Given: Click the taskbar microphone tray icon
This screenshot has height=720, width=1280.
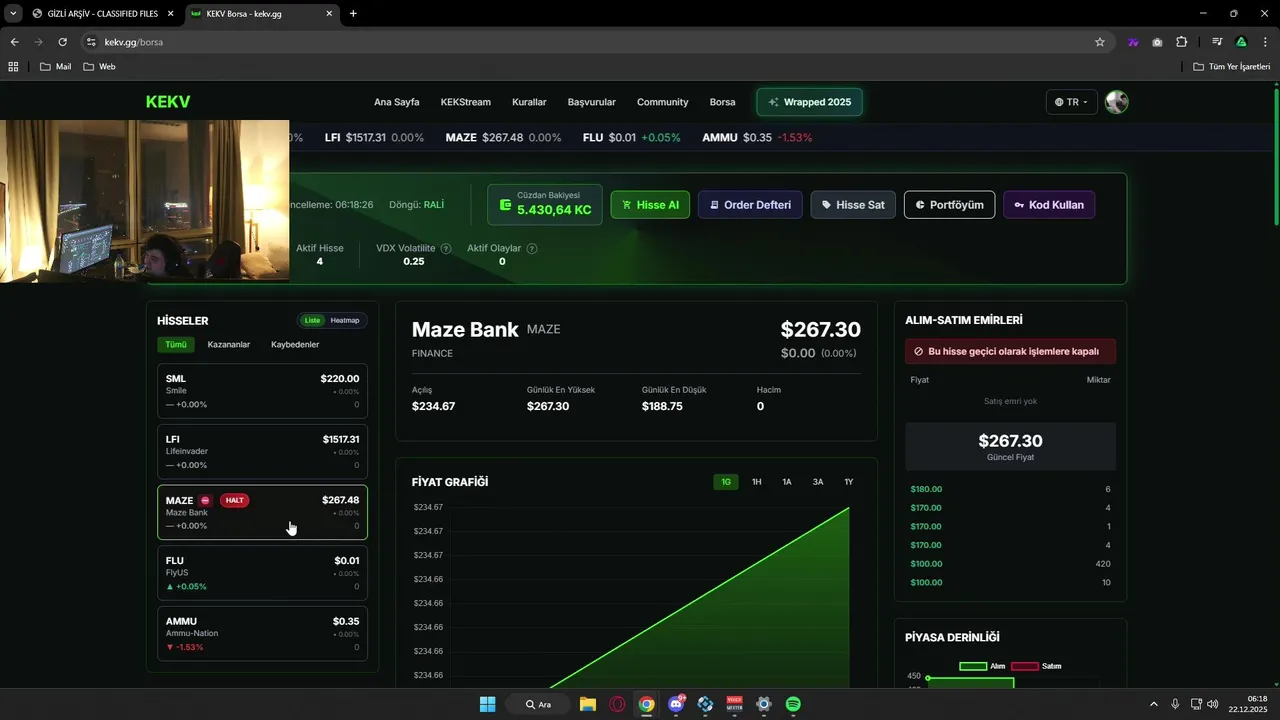Looking at the screenshot, I should click(x=1175, y=704).
